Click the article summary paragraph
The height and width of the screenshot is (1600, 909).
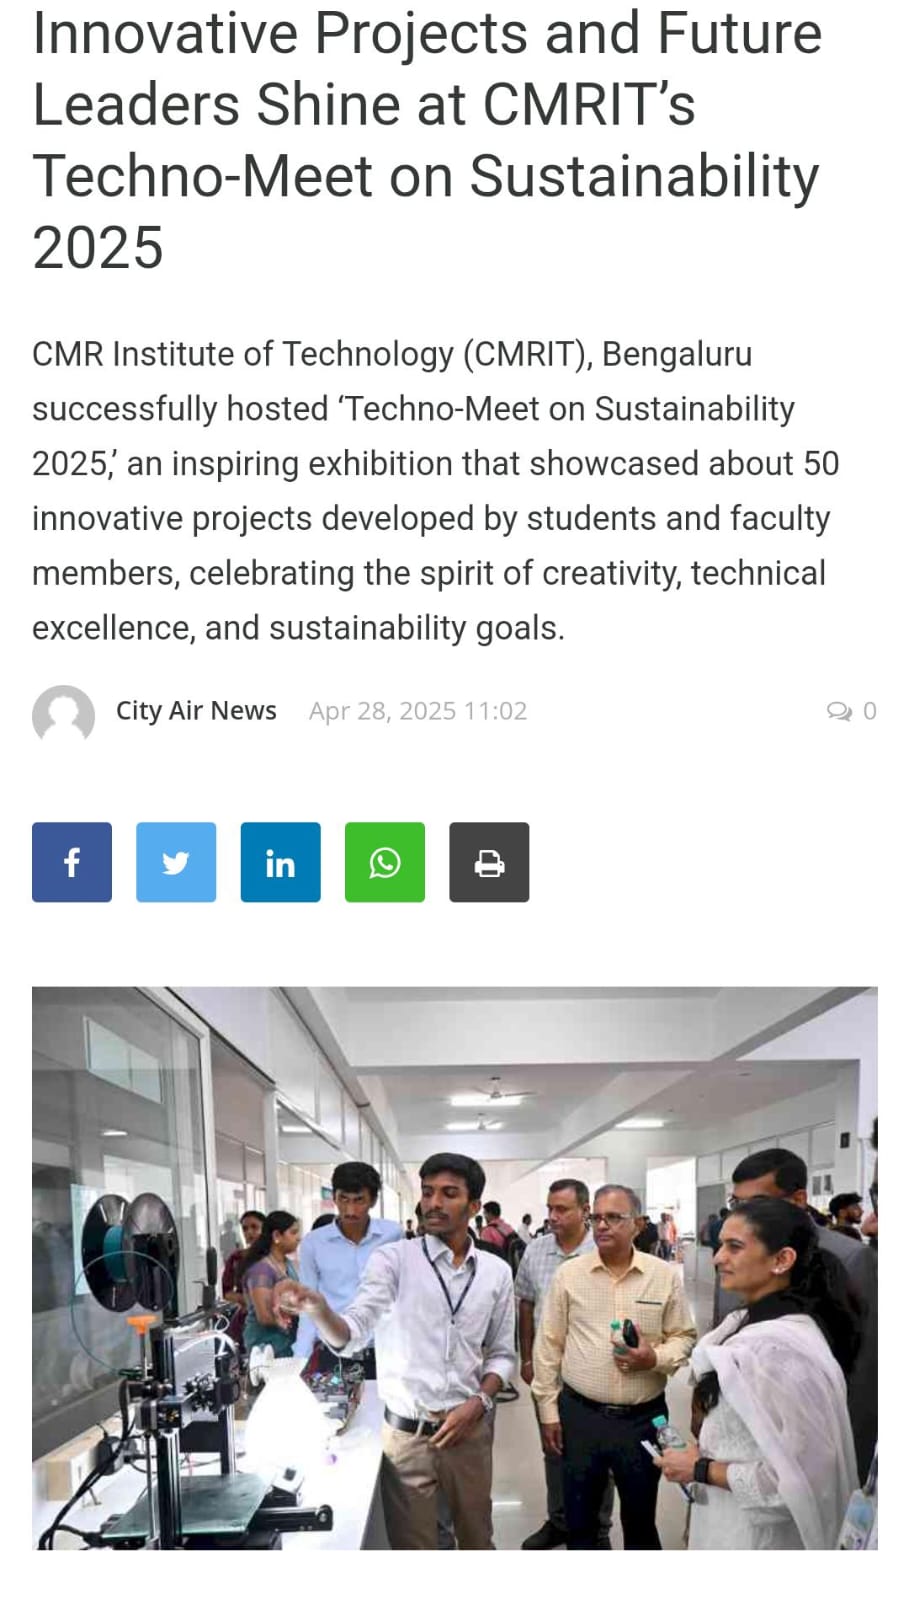coord(435,490)
